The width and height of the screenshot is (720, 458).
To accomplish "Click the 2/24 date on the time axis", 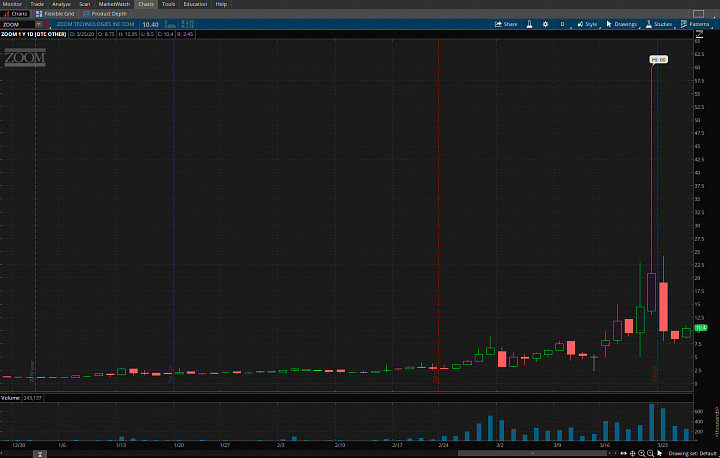I will pos(443,445).
